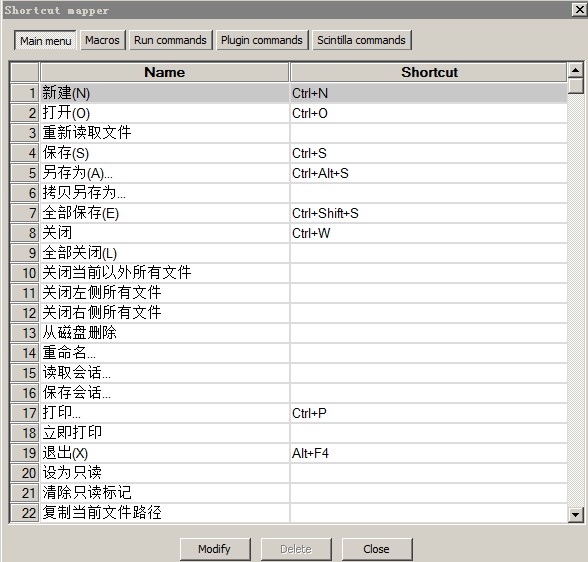Select the 保存会话... entry

(165, 393)
